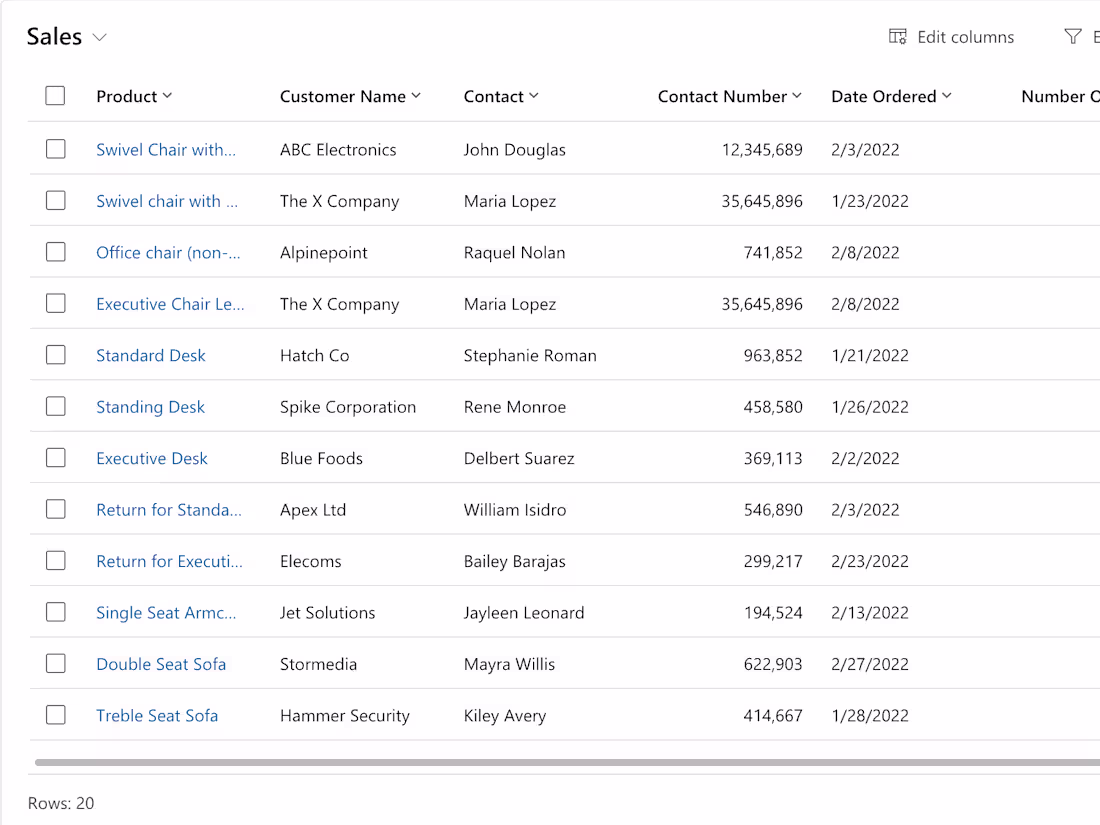
Task: Open the Contact Number column dropdown
Action: [x=798, y=96]
